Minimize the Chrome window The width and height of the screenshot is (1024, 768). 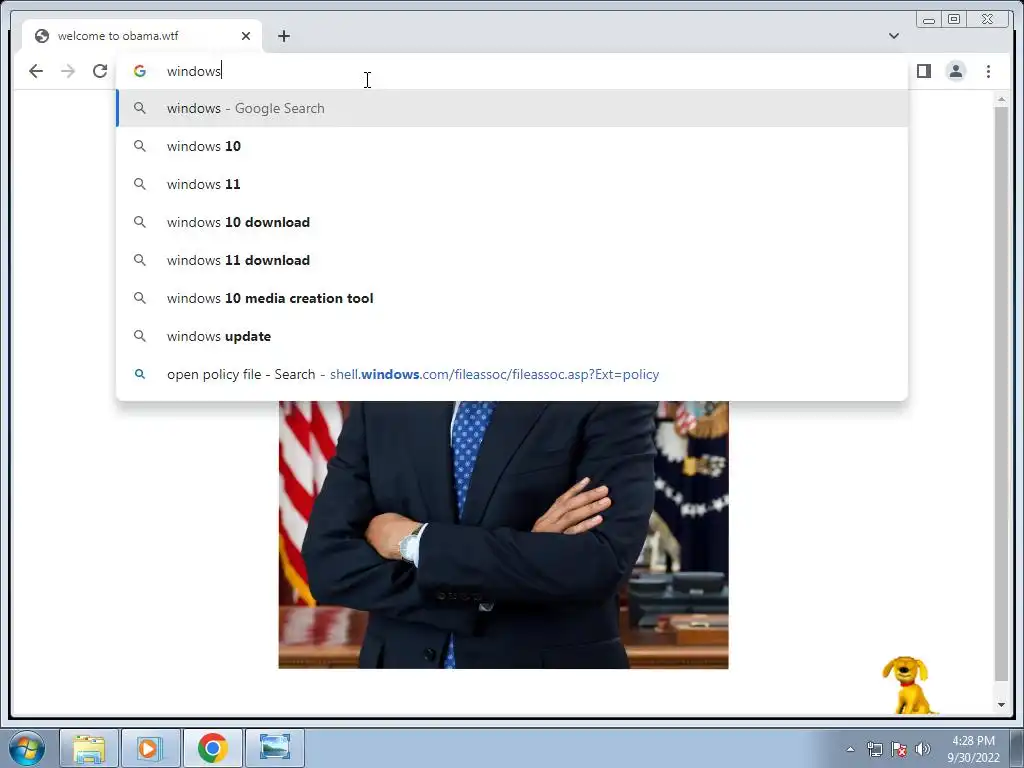pos(929,20)
